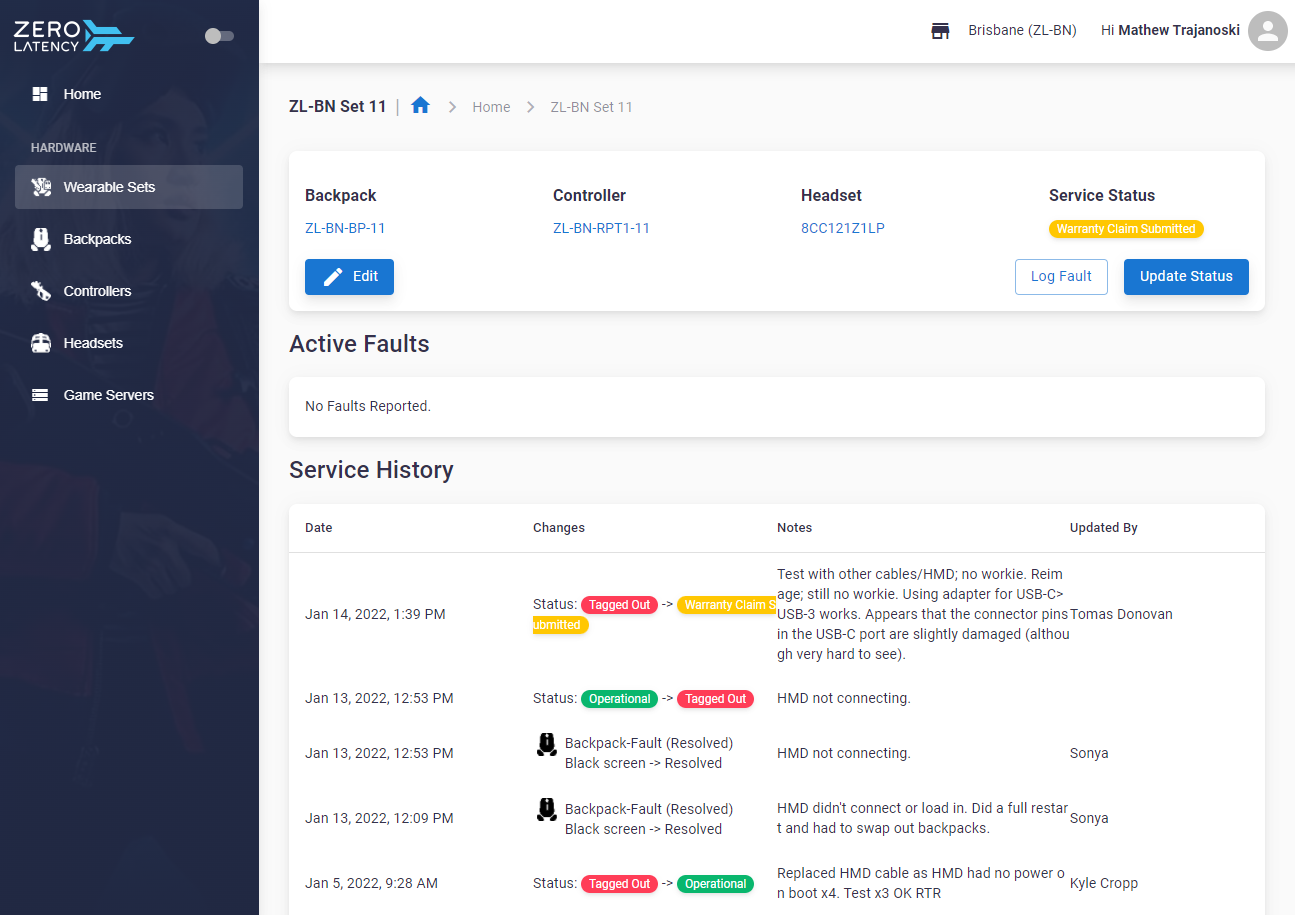1295x915 pixels.
Task: Click the Edit button
Action: (349, 277)
